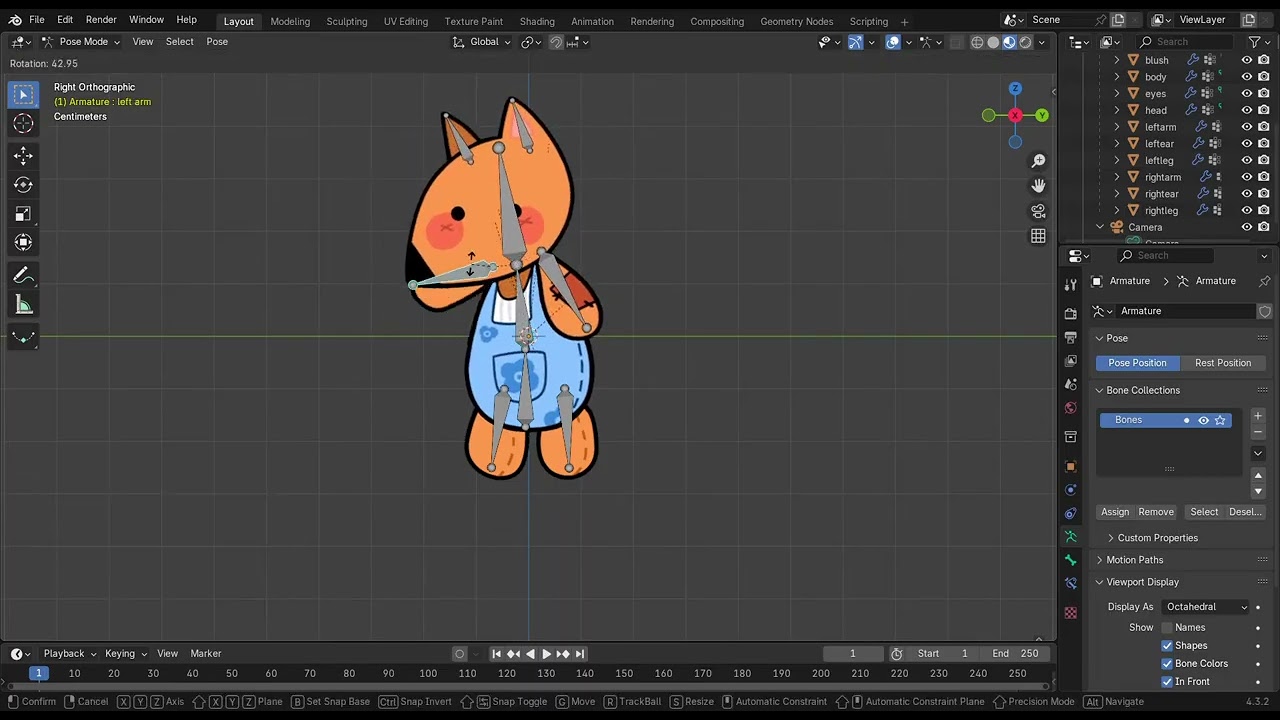Click the bone collection Select button
1280x720 pixels.
pos(1204,512)
